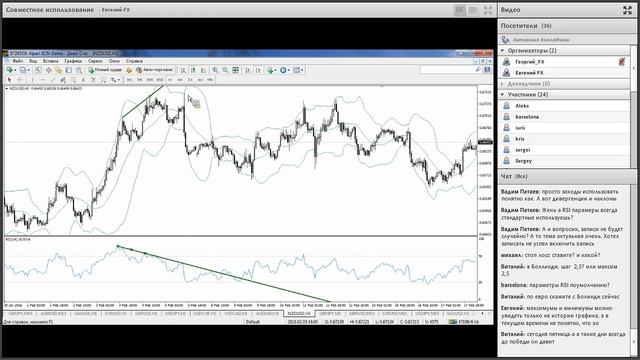Open the New Chart toolbar icon
Image resolution: width=640 pixels, height=360 pixels.
coord(9,70)
